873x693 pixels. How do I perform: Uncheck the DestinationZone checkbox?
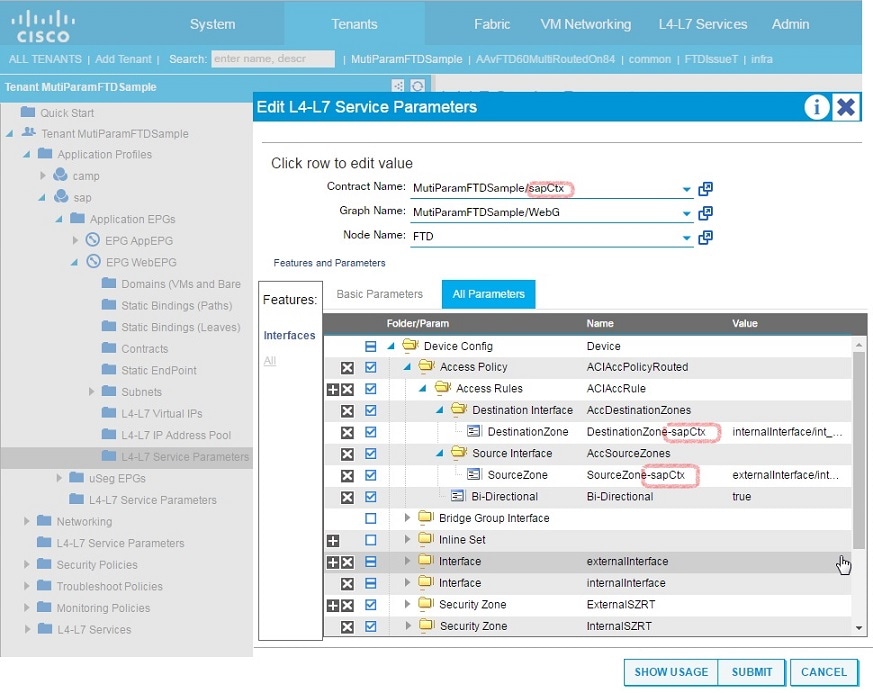click(x=371, y=432)
